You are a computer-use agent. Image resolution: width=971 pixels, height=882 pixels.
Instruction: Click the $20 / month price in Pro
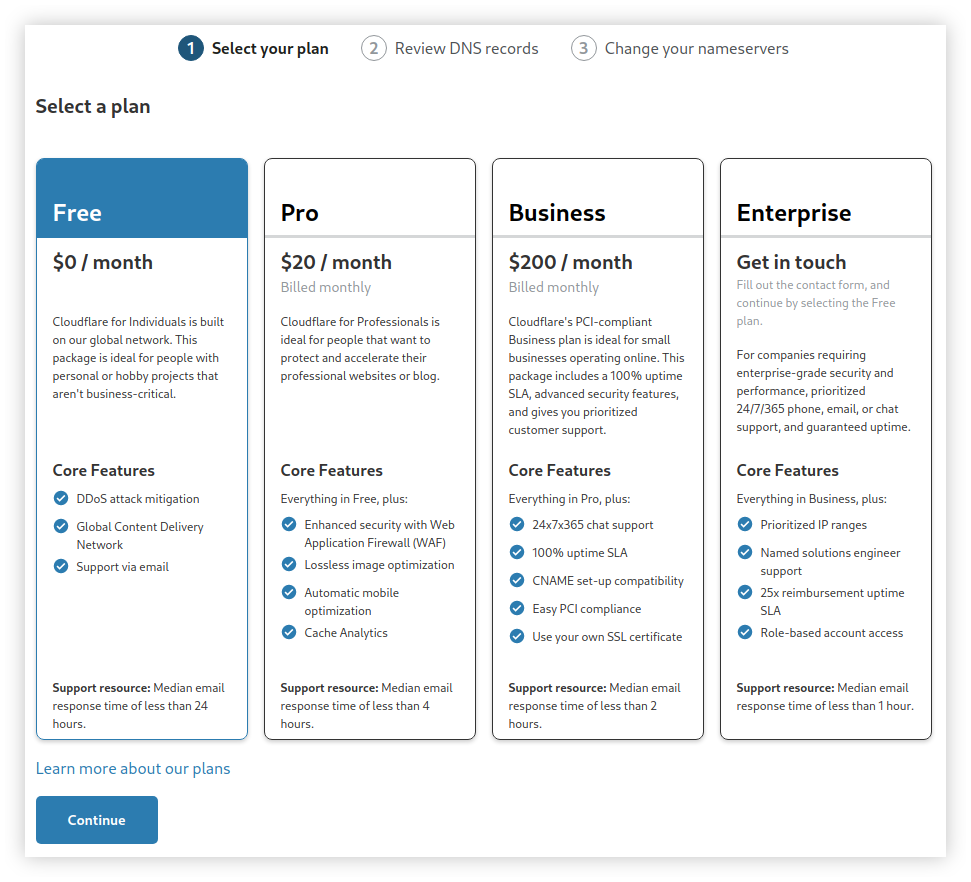(x=336, y=262)
